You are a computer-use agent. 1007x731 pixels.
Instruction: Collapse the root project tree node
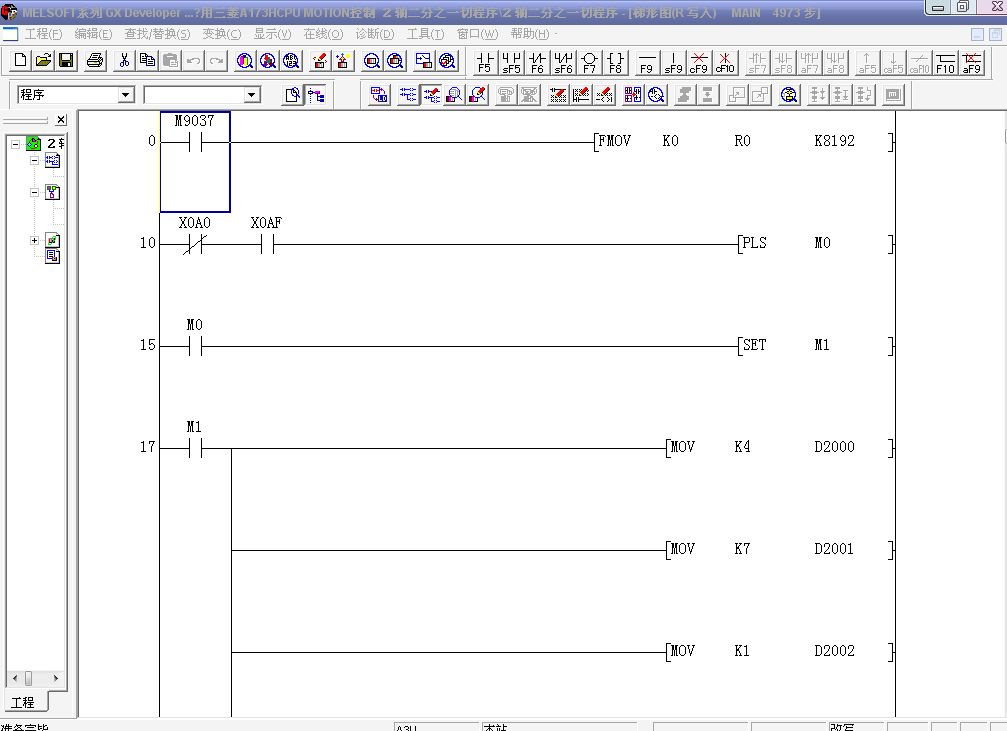[16, 144]
